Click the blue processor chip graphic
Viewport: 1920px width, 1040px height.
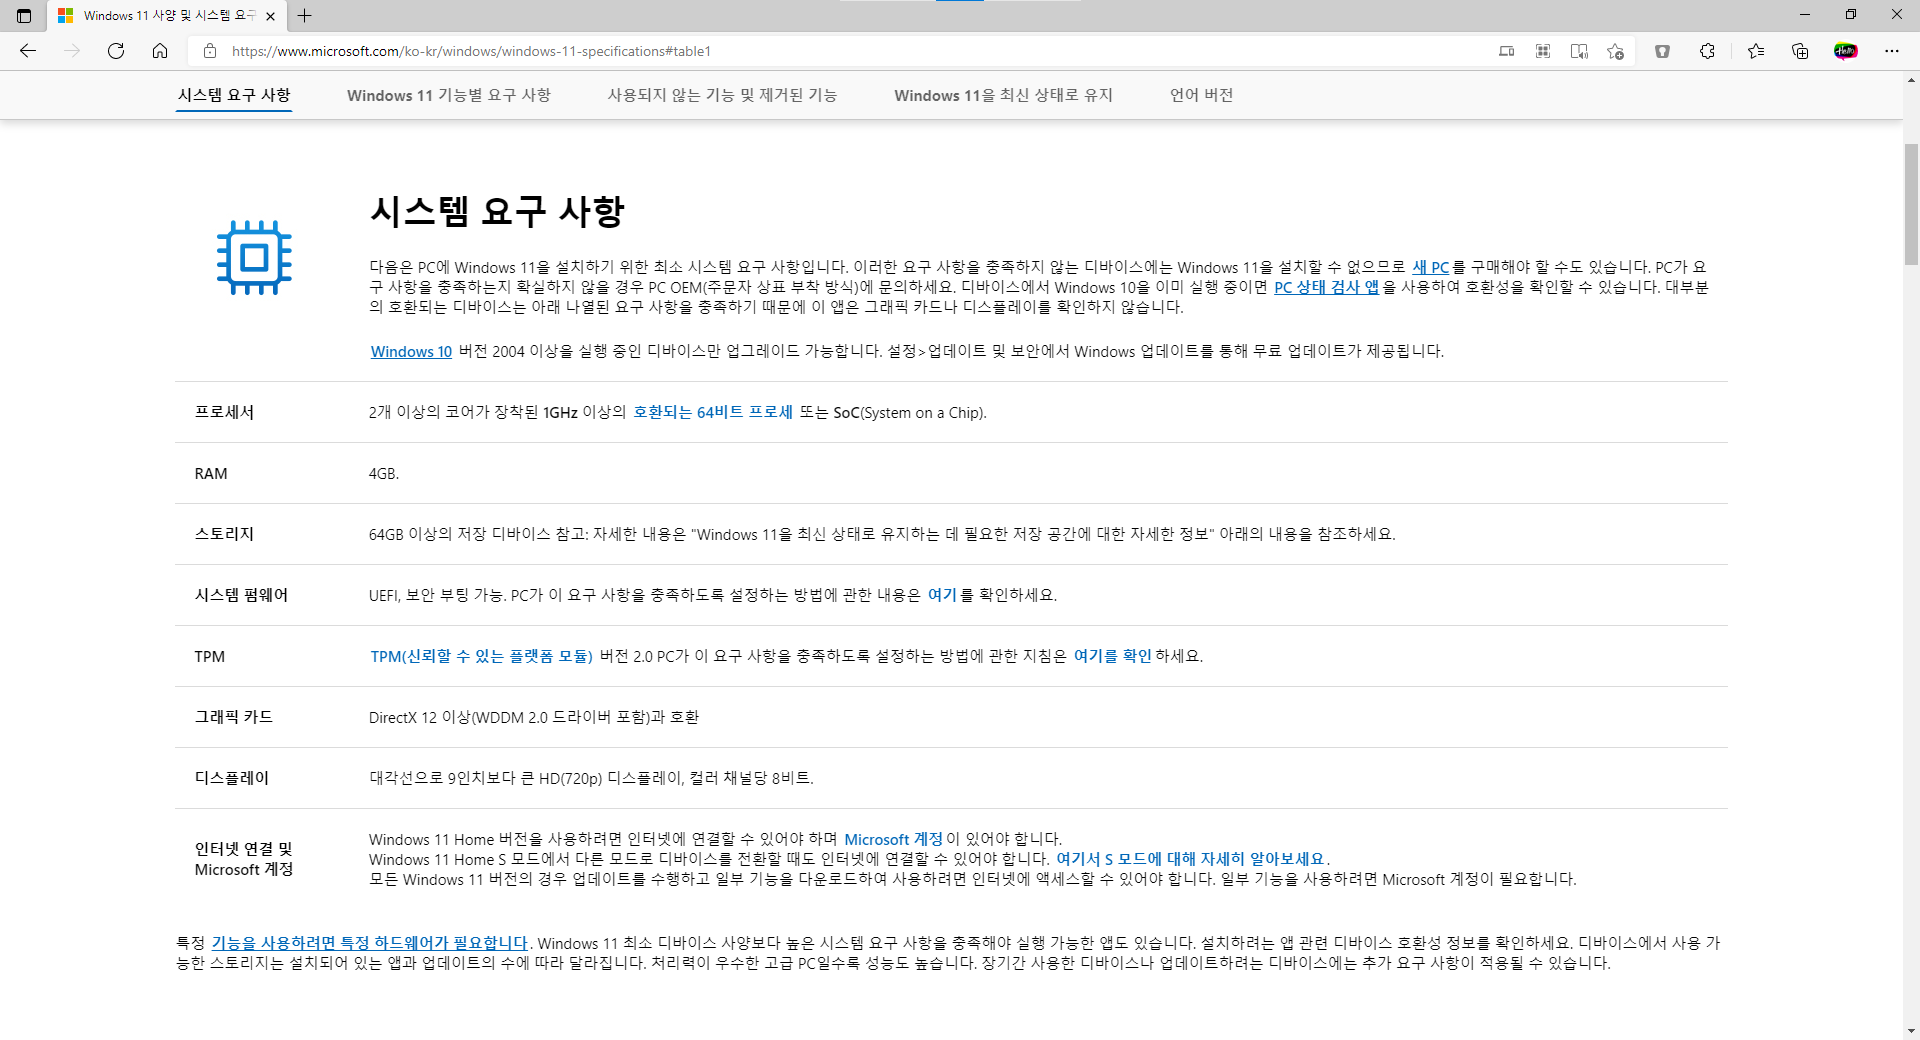click(x=254, y=258)
